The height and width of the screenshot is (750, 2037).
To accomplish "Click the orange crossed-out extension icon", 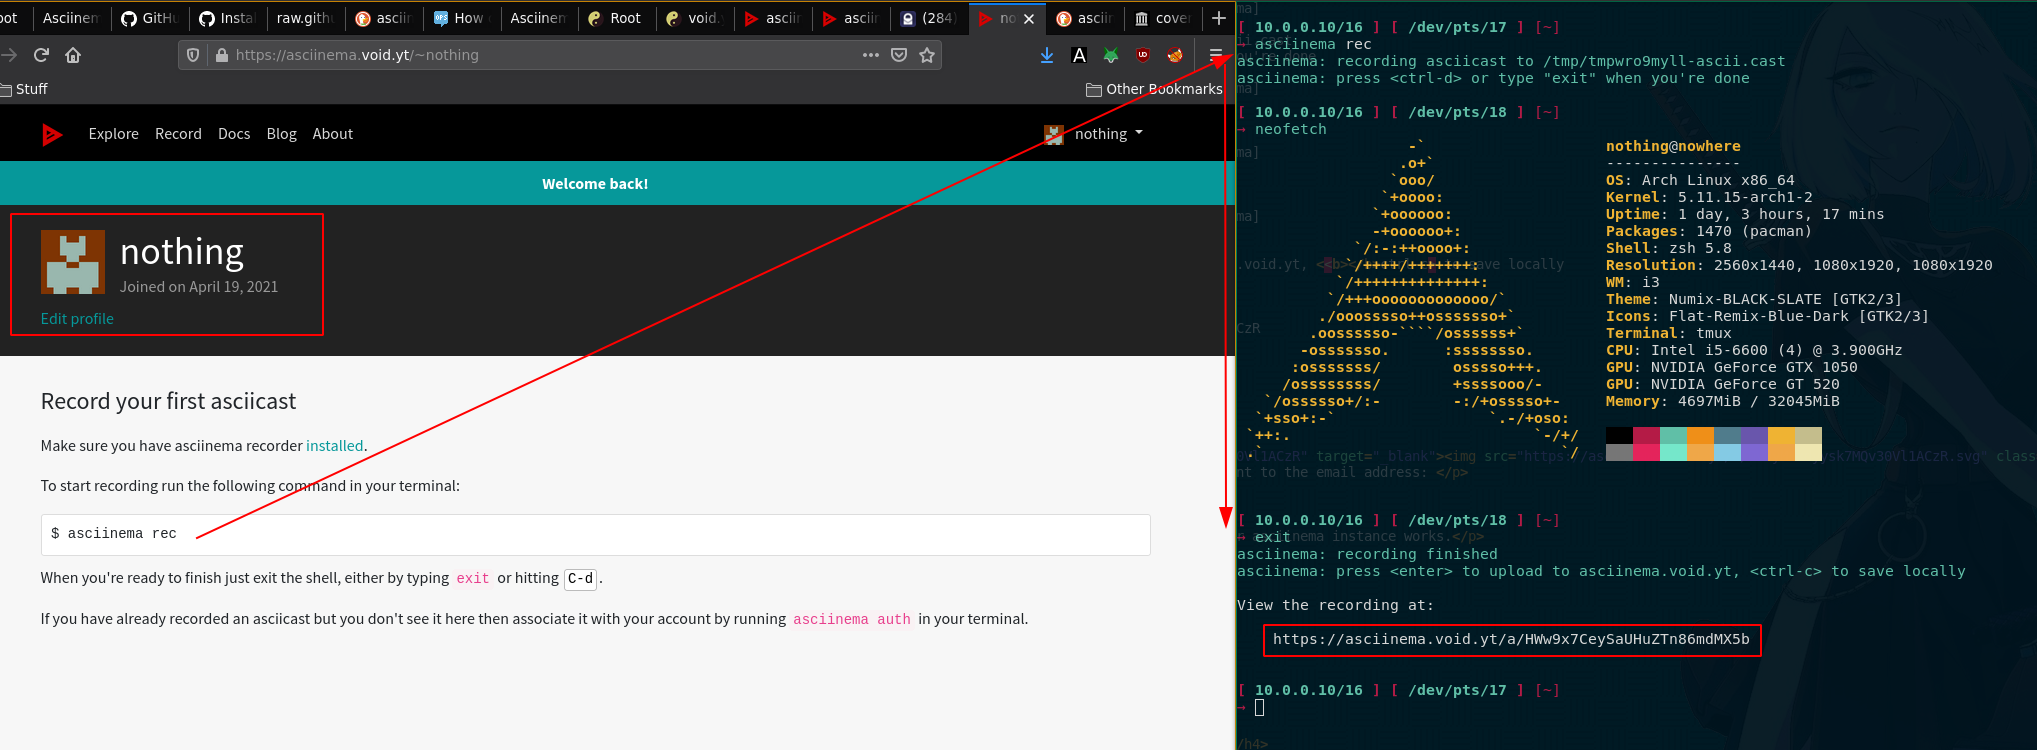I will [1175, 55].
